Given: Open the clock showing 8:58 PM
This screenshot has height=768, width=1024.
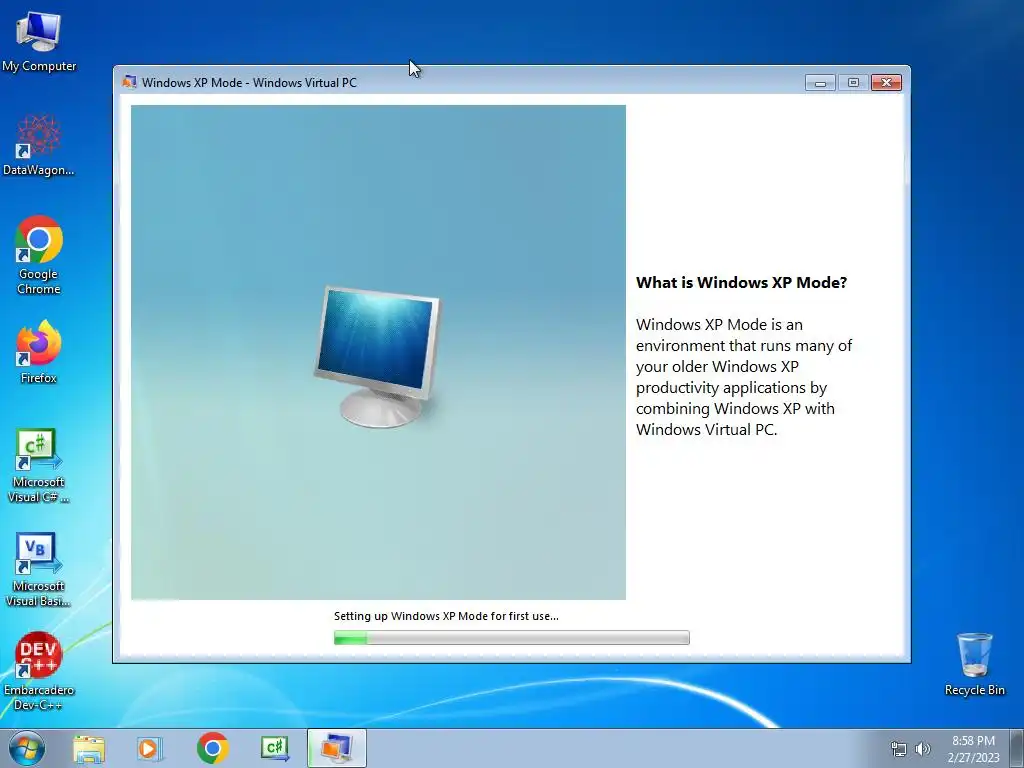Looking at the screenshot, I should (973, 748).
